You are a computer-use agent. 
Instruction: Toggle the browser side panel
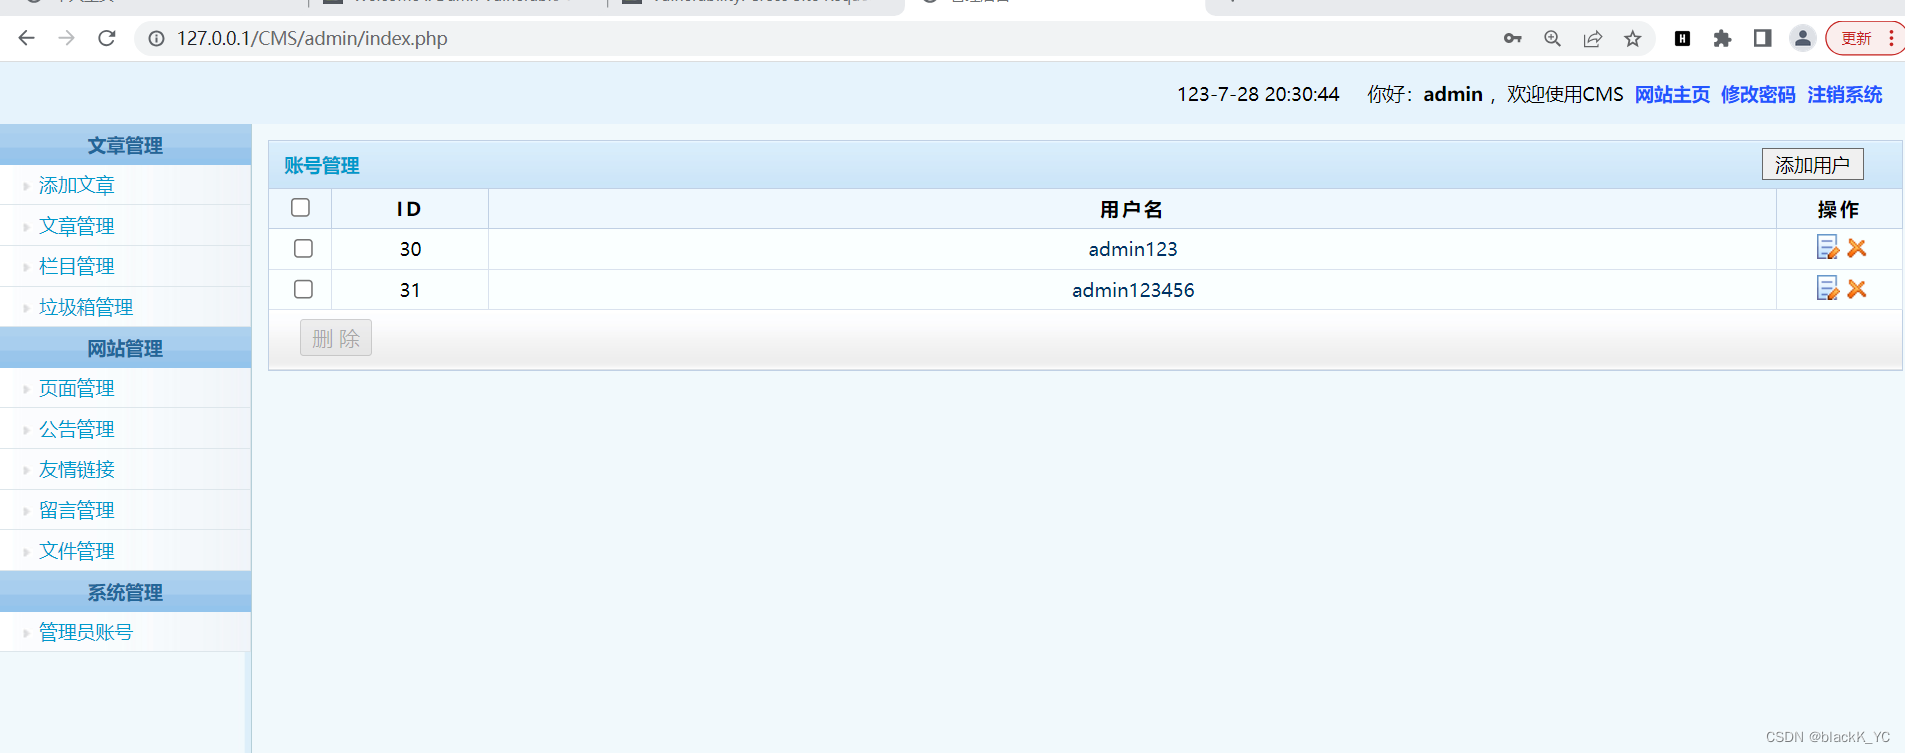[x=1763, y=38]
